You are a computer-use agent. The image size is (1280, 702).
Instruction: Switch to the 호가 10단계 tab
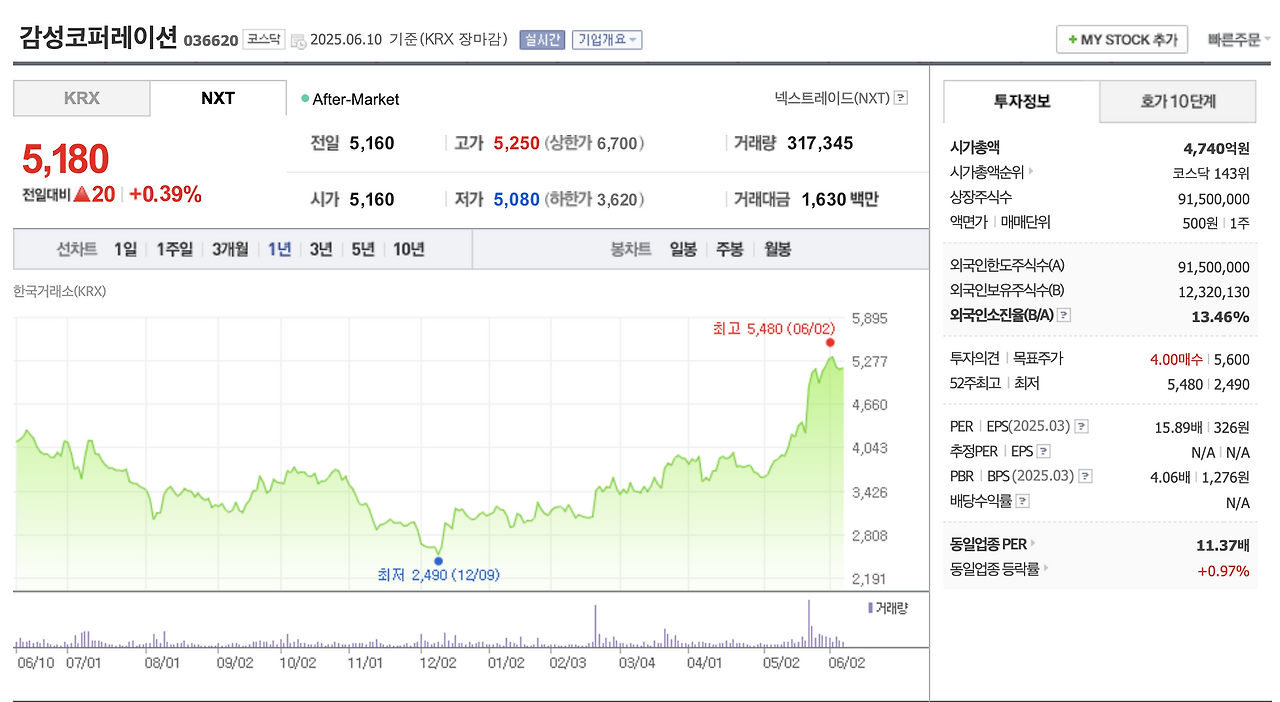point(1177,102)
